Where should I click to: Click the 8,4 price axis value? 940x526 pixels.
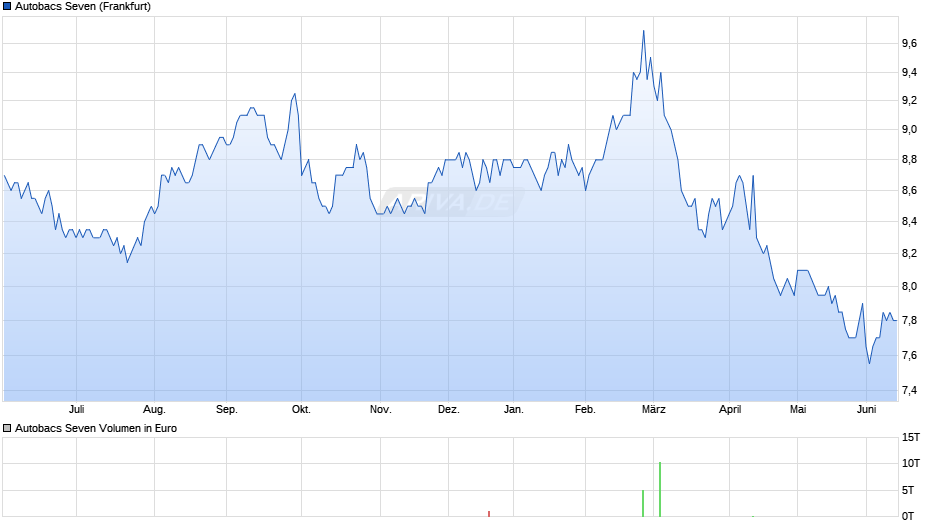pyautogui.click(x=909, y=222)
